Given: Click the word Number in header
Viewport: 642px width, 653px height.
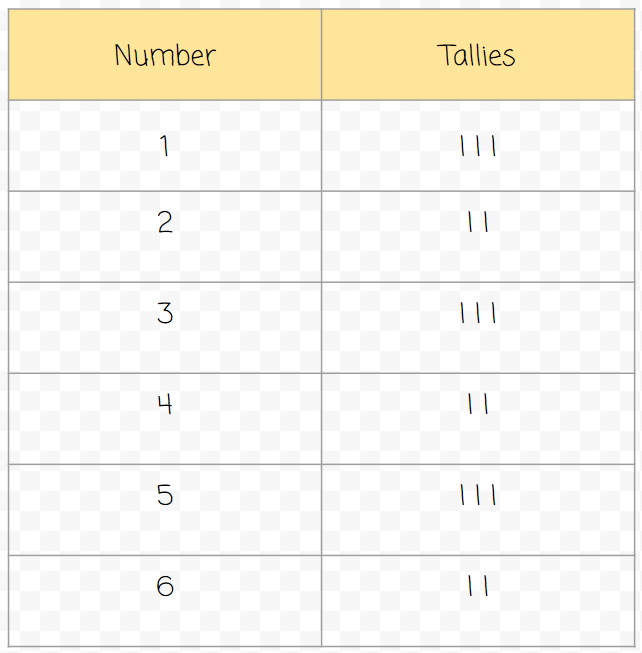Looking at the screenshot, I should click(165, 55).
